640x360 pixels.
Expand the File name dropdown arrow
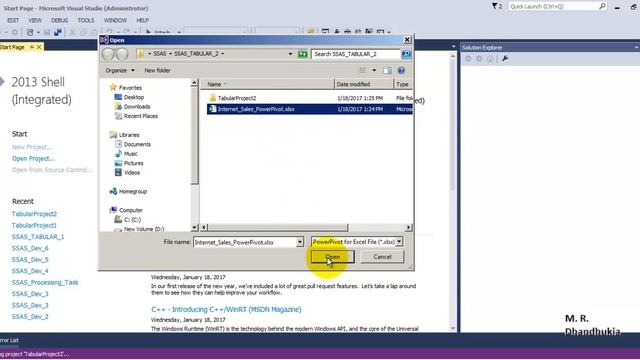click(300, 242)
